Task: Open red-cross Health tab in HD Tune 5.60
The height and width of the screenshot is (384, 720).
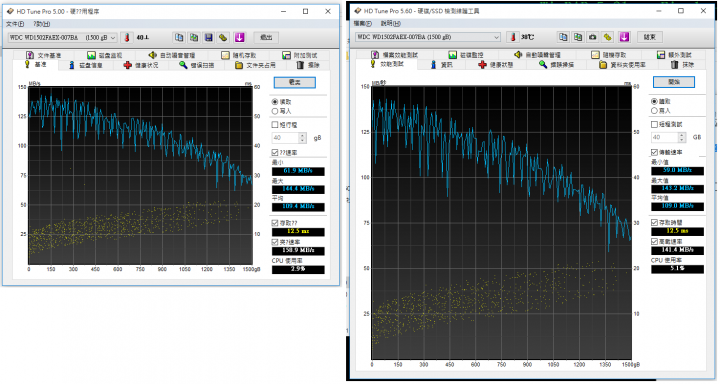Action: [496, 65]
